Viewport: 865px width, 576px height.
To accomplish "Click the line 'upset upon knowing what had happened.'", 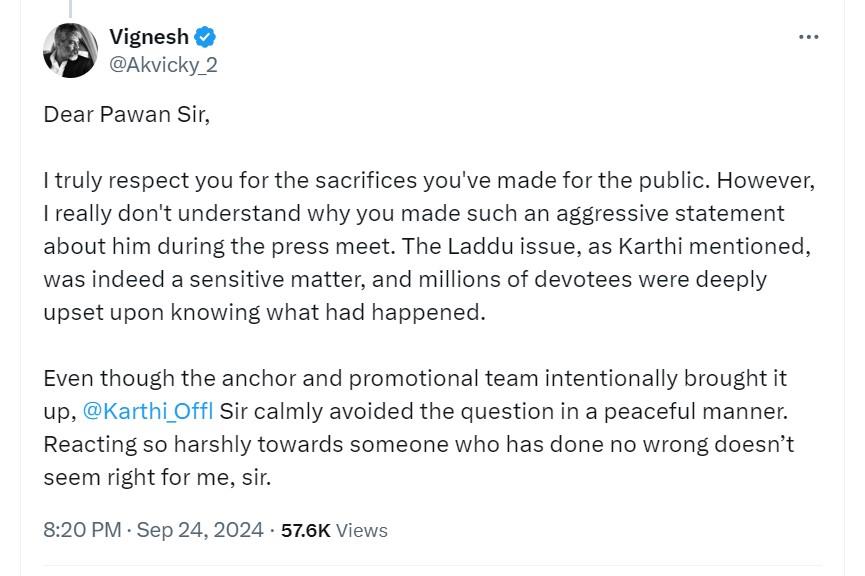I will 264,313.
